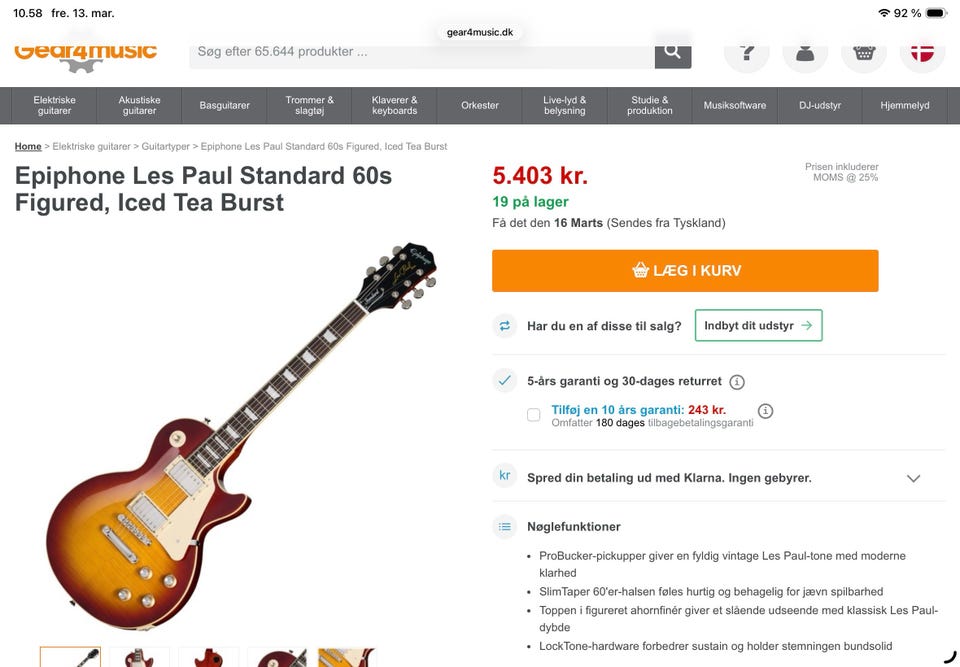
Task: Click the search magnifier button
Action: coord(672,52)
